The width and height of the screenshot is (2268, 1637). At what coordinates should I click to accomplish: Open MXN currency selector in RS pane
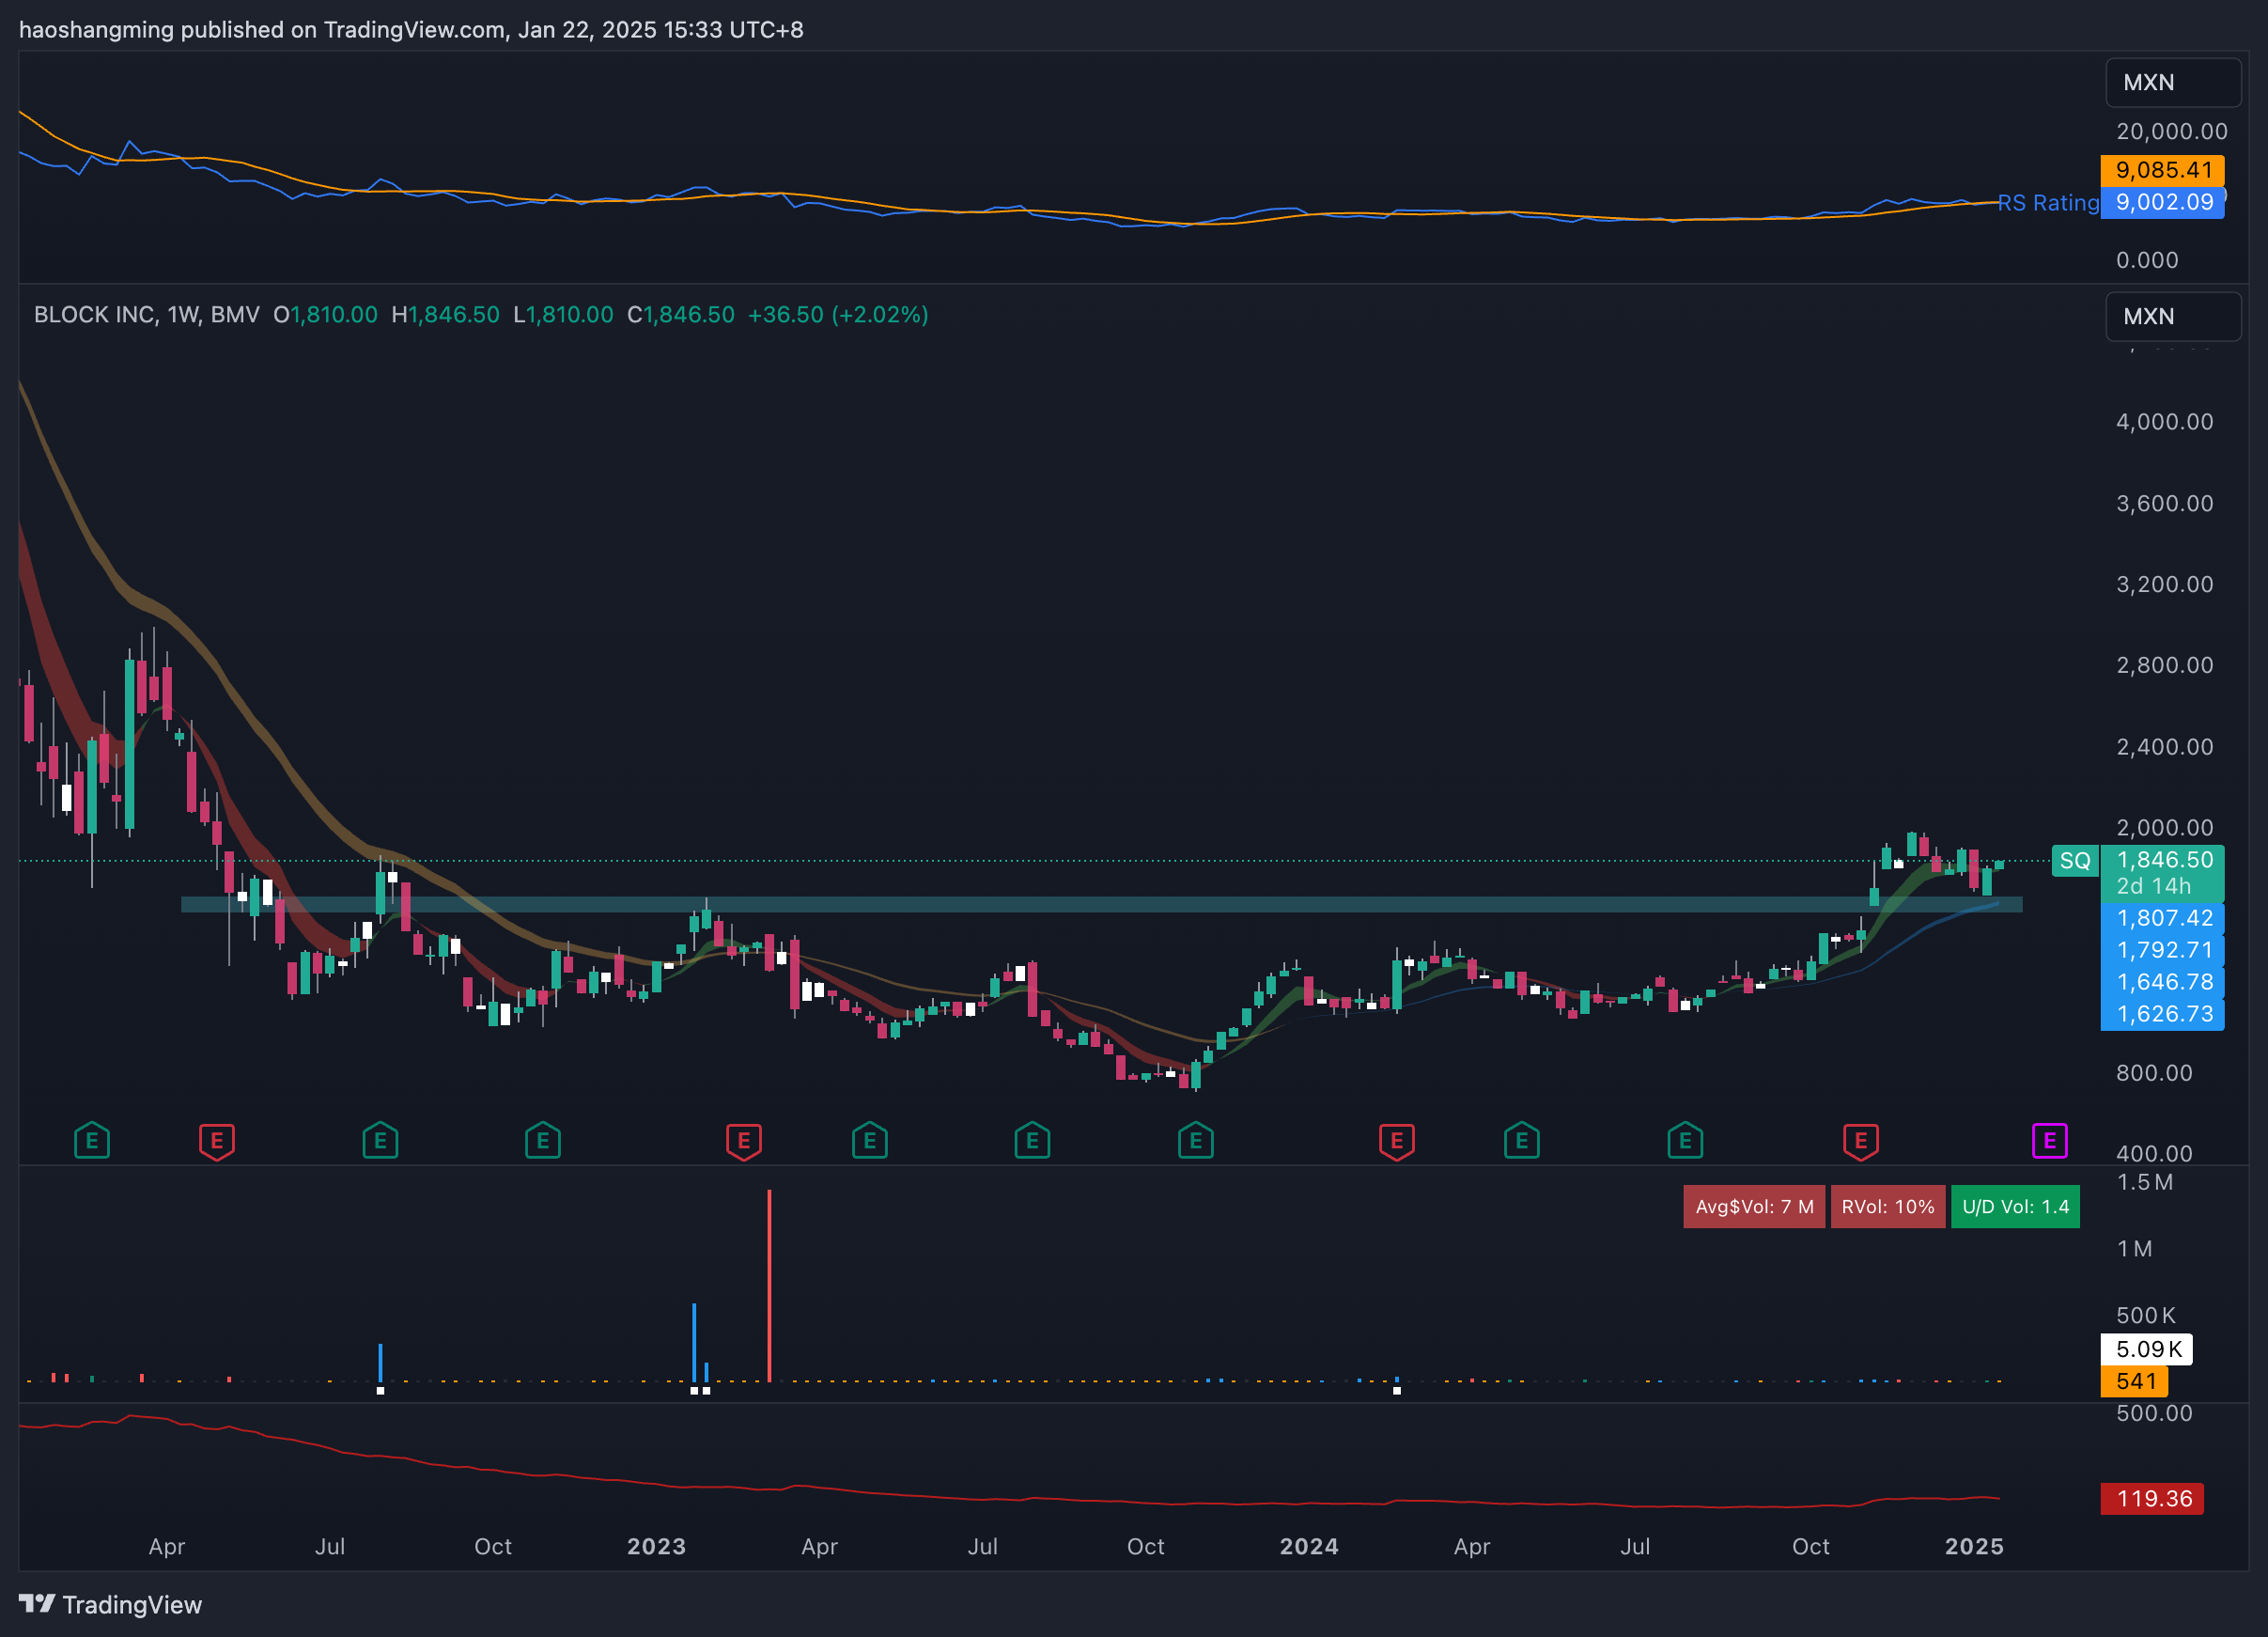2172,82
